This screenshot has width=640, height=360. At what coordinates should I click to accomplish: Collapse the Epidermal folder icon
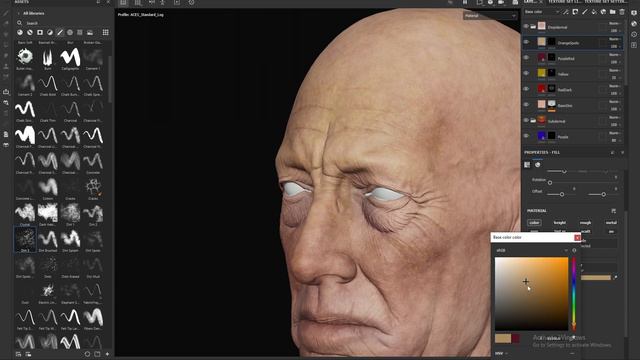pyautogui.click(x=533, y=27)
